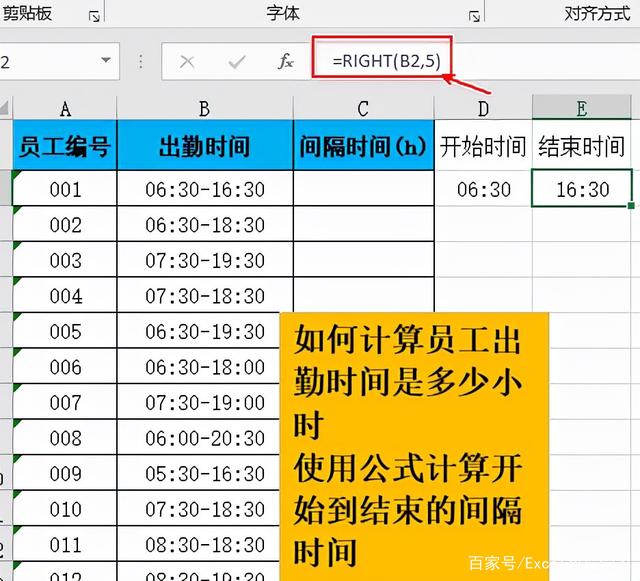Click employee number cell 009
640x581 pixels.
coord(65,473)
